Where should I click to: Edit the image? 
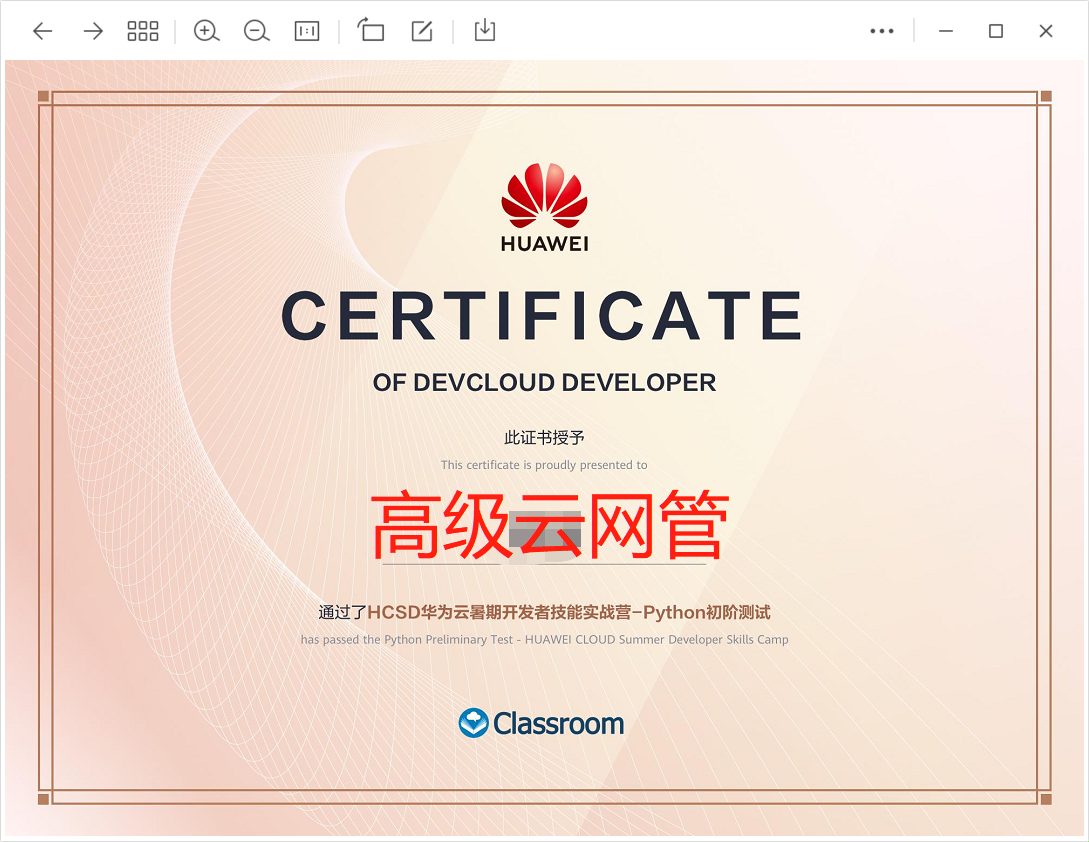pyautogui.click(x=422, y=31)
